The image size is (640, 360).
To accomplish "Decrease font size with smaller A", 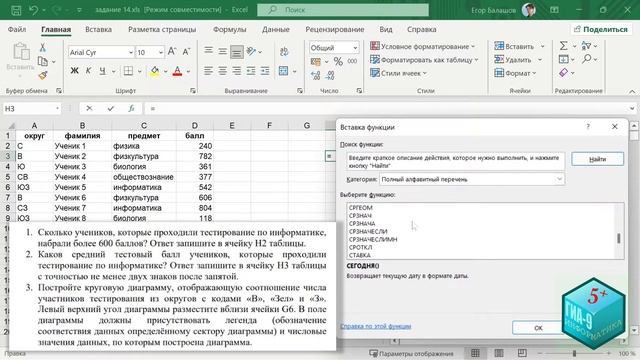I will [x=186, y=51].
